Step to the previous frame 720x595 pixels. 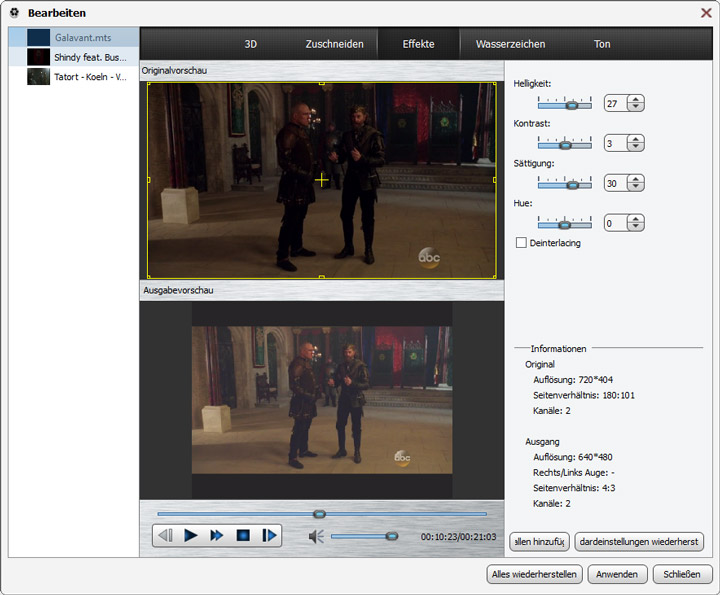[x=165, y=535]
